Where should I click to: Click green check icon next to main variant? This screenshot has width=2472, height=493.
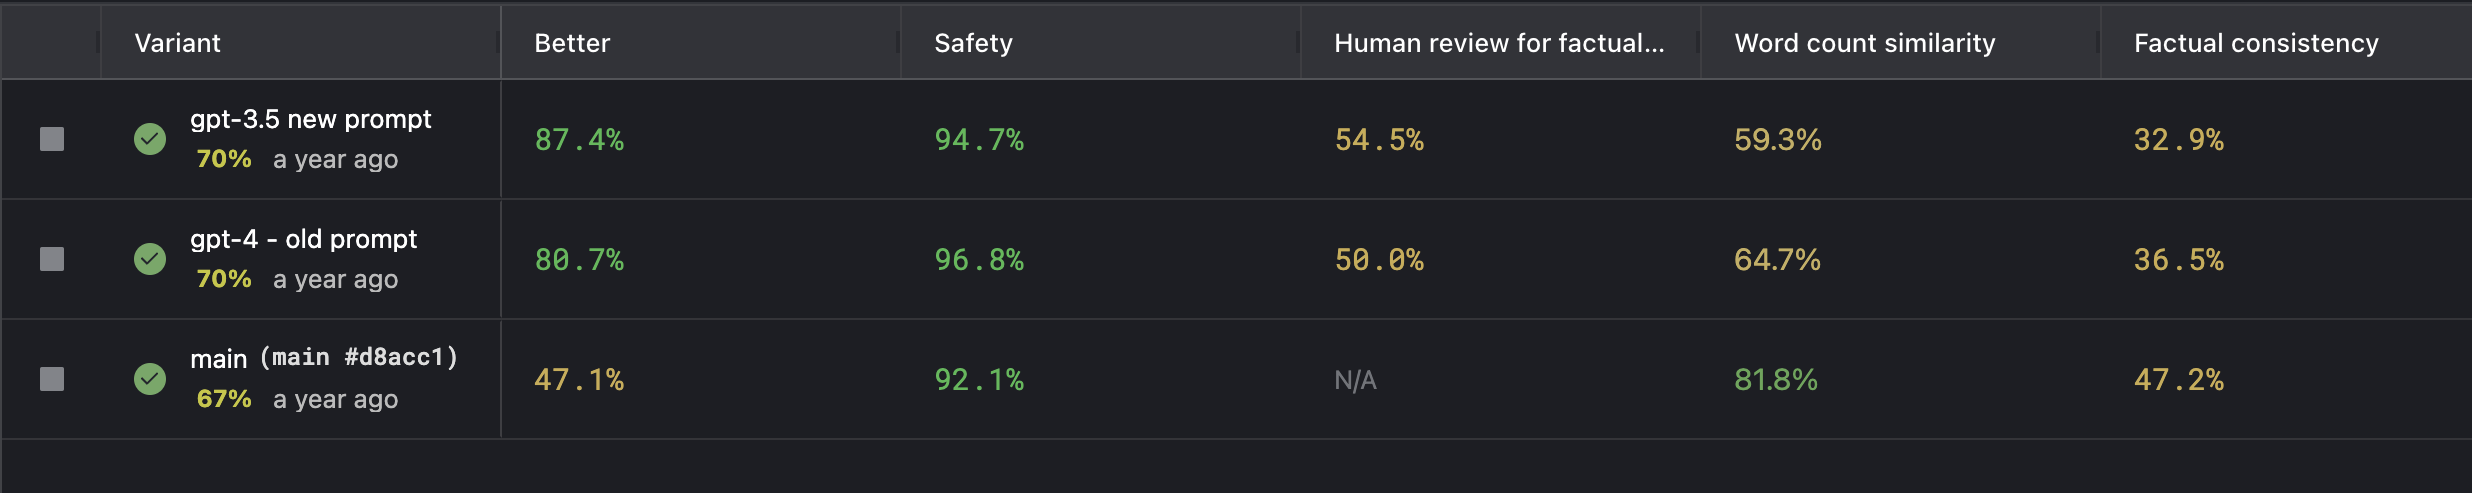click(150, 379)
